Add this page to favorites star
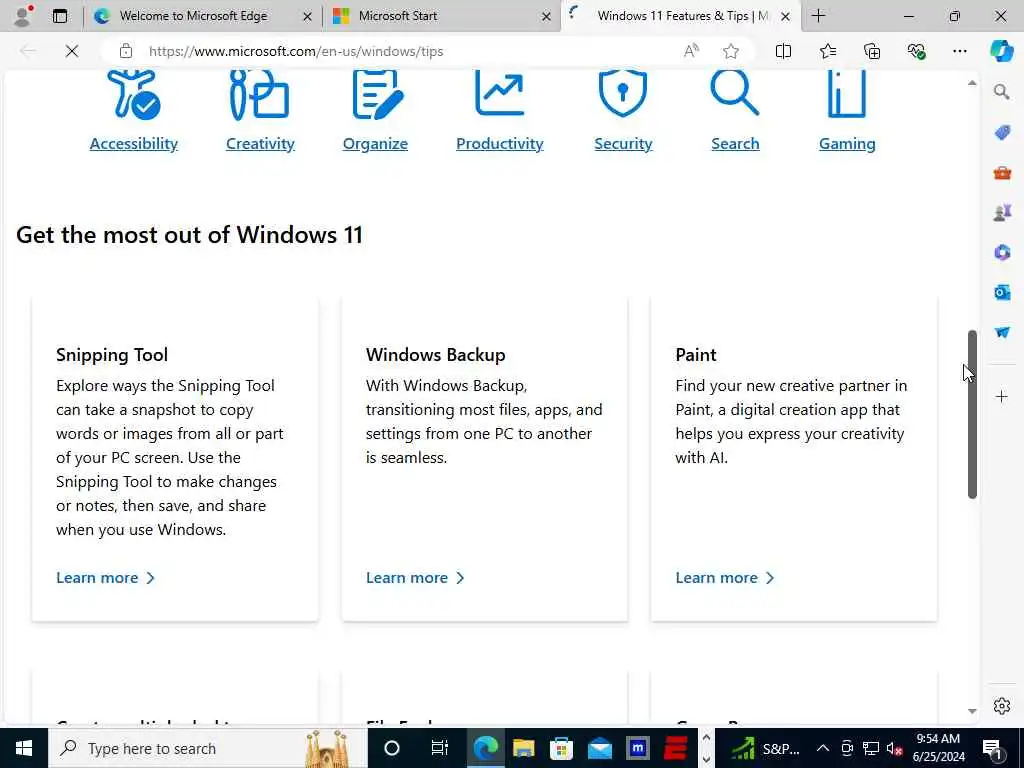1024x768 pixels. click(x=731, y=51)
